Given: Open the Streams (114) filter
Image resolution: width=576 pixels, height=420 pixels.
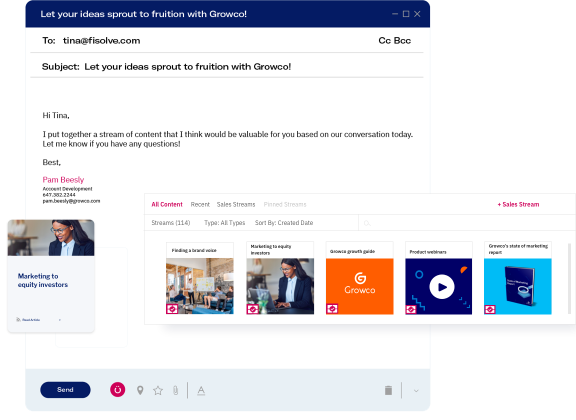Looking at the screenshot, I should coord(171,223).
